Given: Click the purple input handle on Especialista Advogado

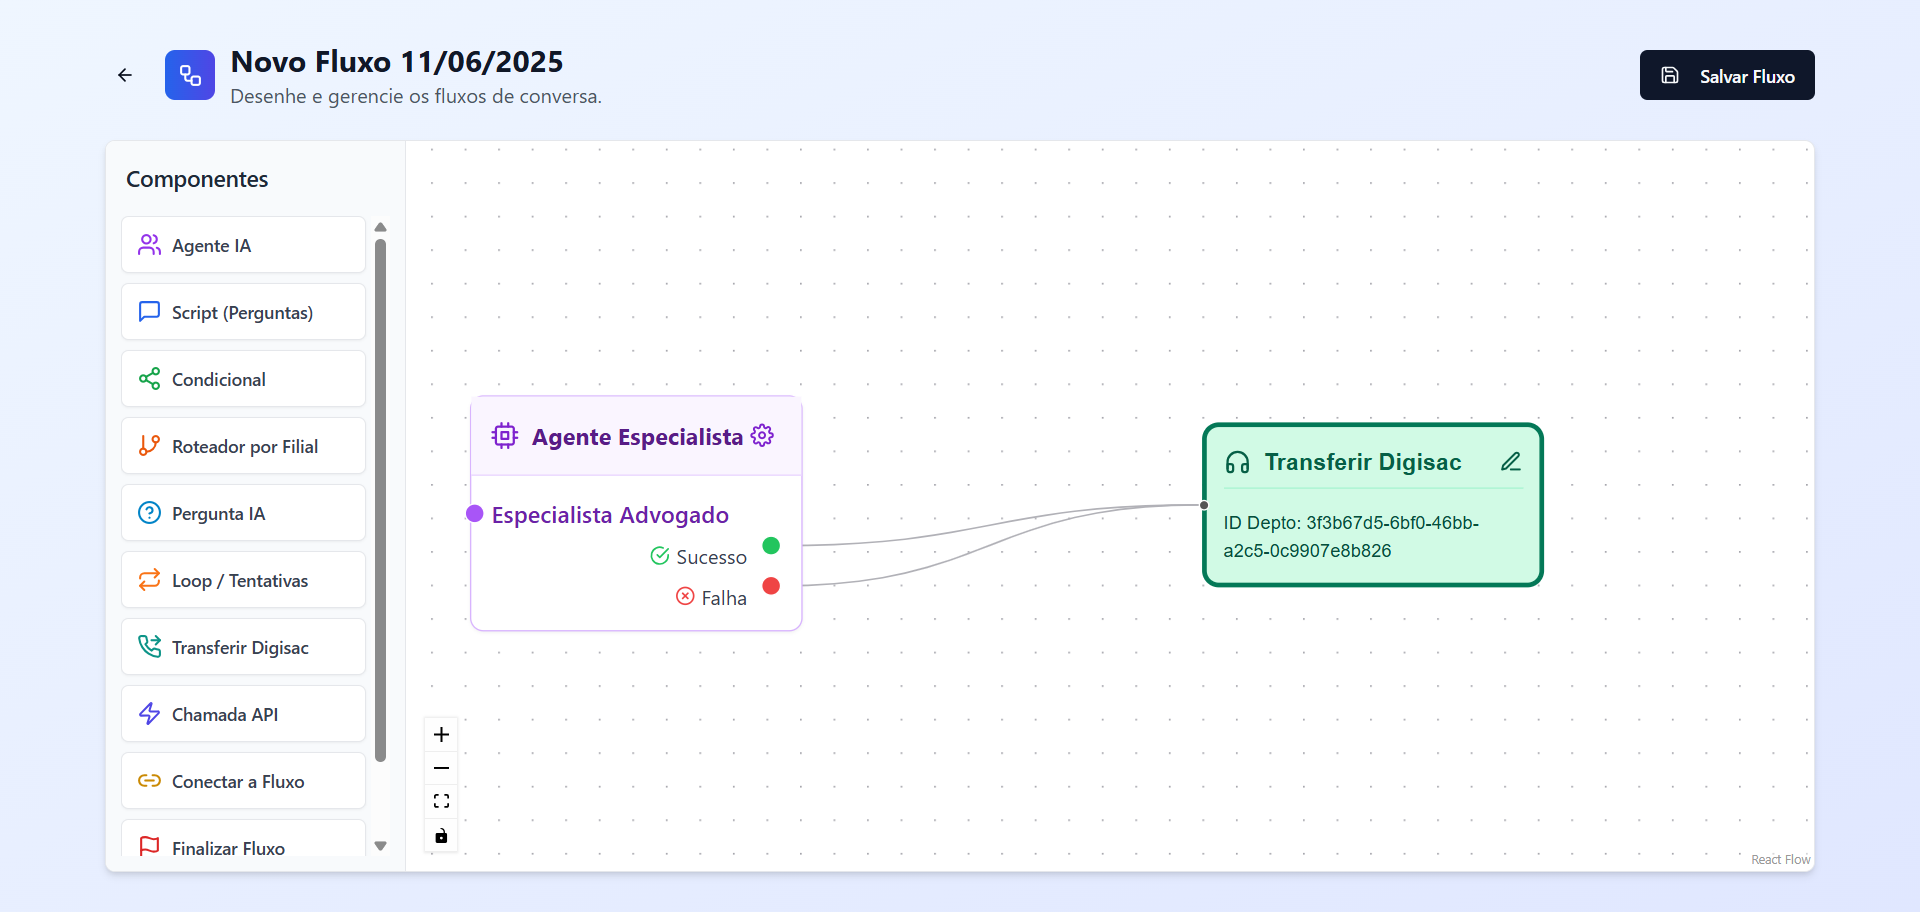Looking at the screenshot, I should tap(475, 514).
